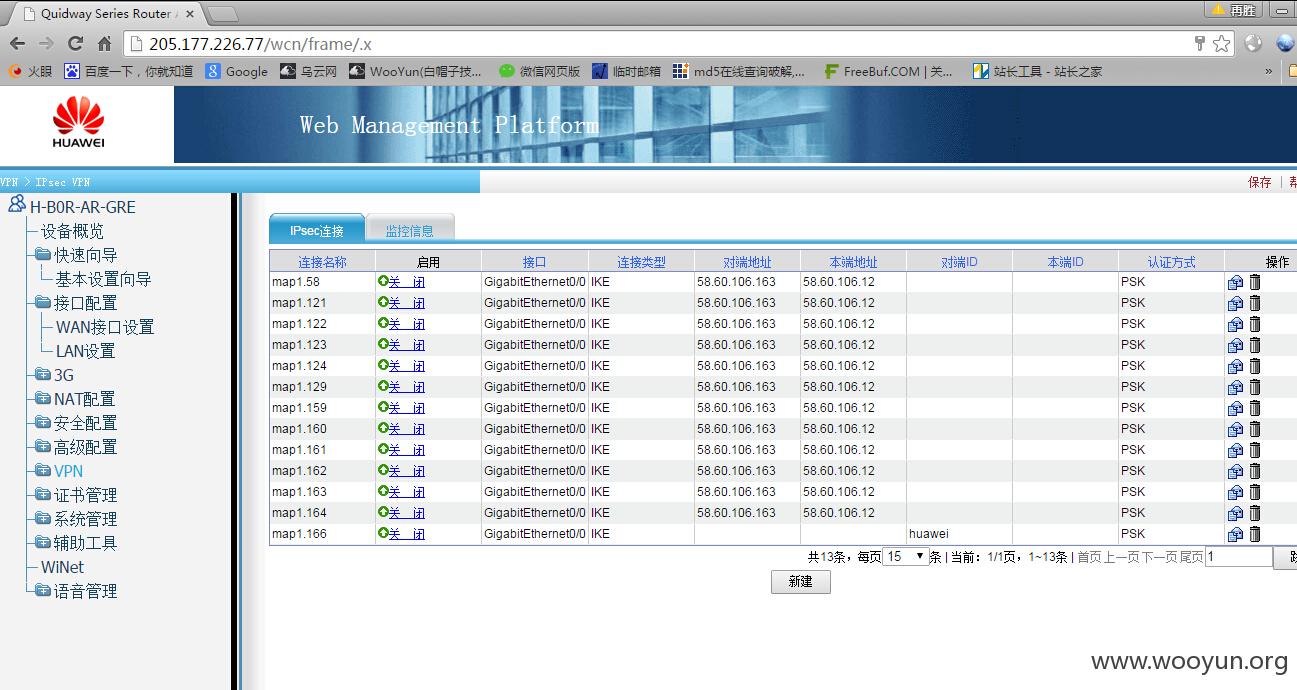Toggle the enable status of map1.124
Viewport: 1297px width, 690px height.
coord(401,366)
